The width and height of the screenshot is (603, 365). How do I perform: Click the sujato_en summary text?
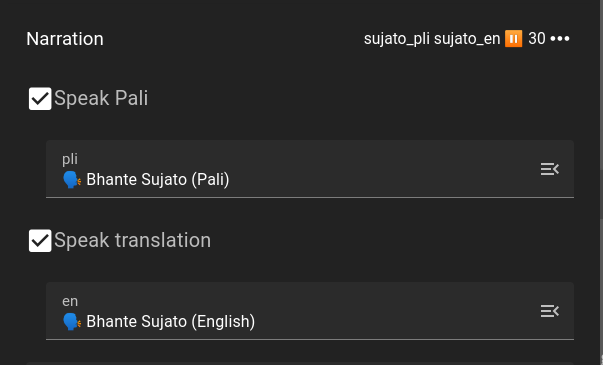click(x=467, y=39)
